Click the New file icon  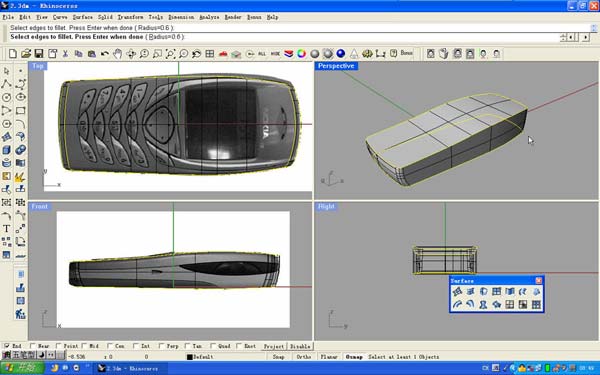[13, 54]
